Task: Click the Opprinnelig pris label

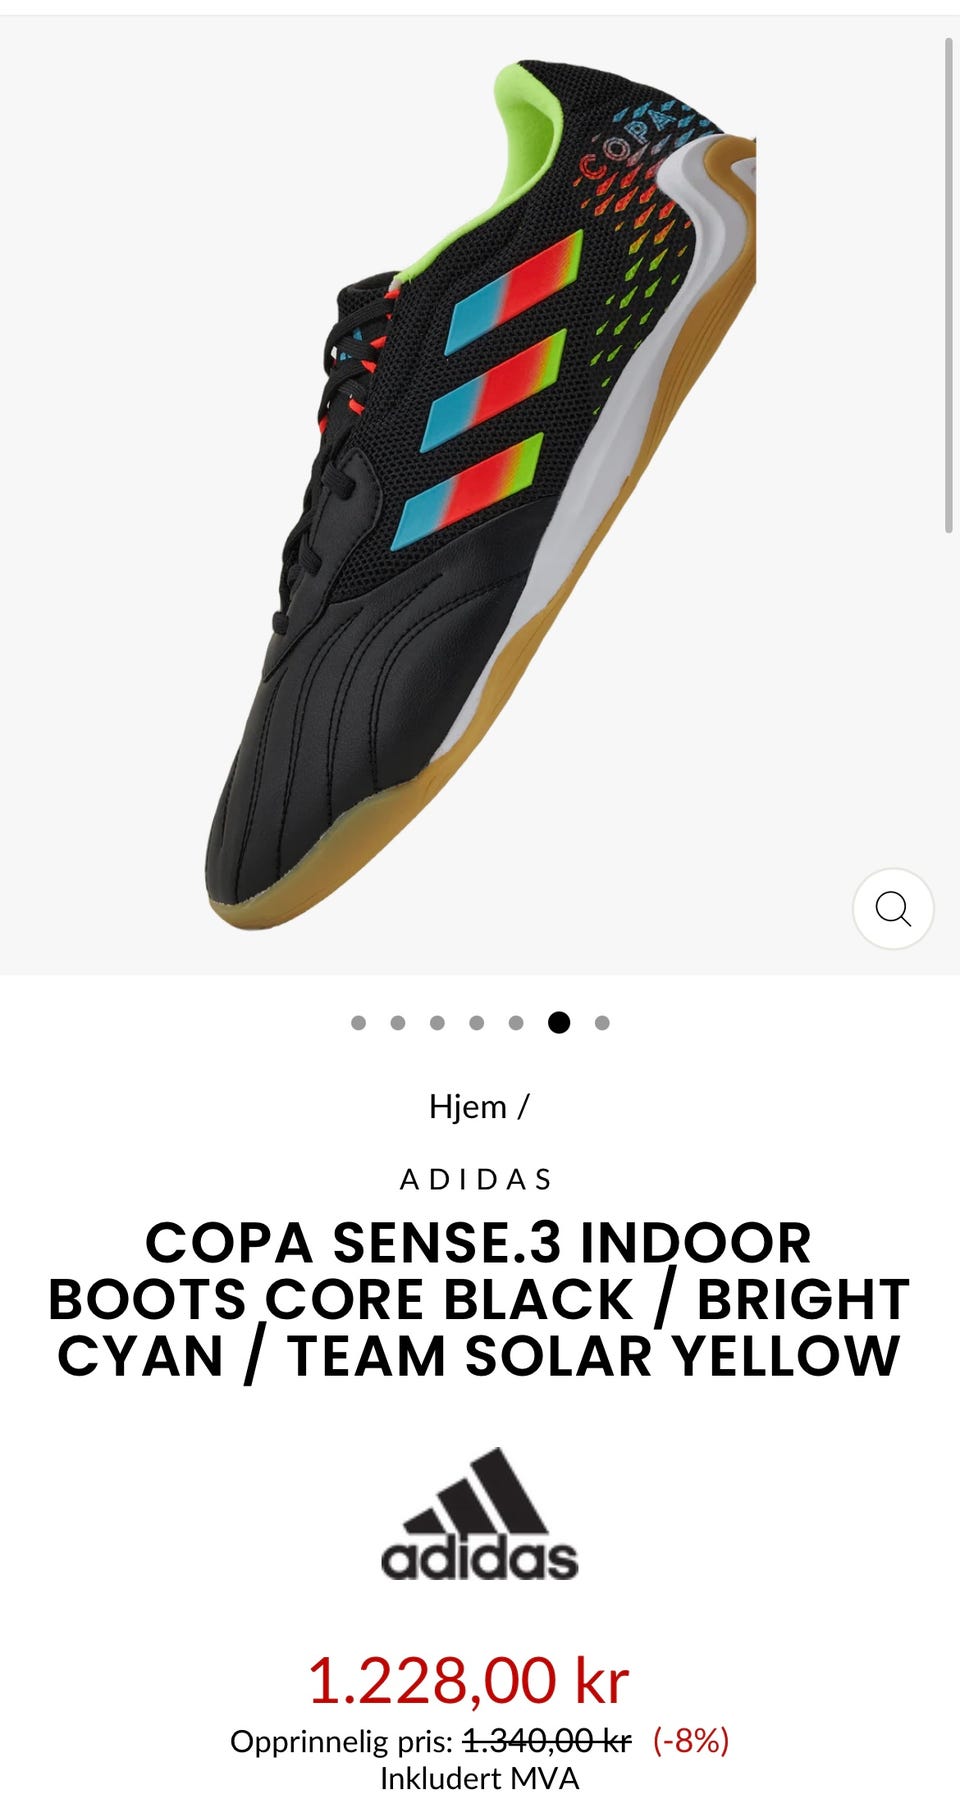Action: point(342,1742)
